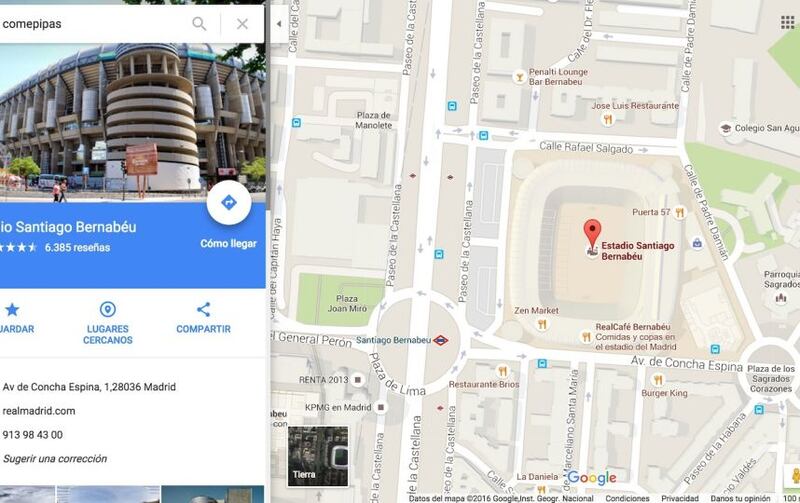
Task: Clear the comepipas search with X
Action: [x=242, y=23]
